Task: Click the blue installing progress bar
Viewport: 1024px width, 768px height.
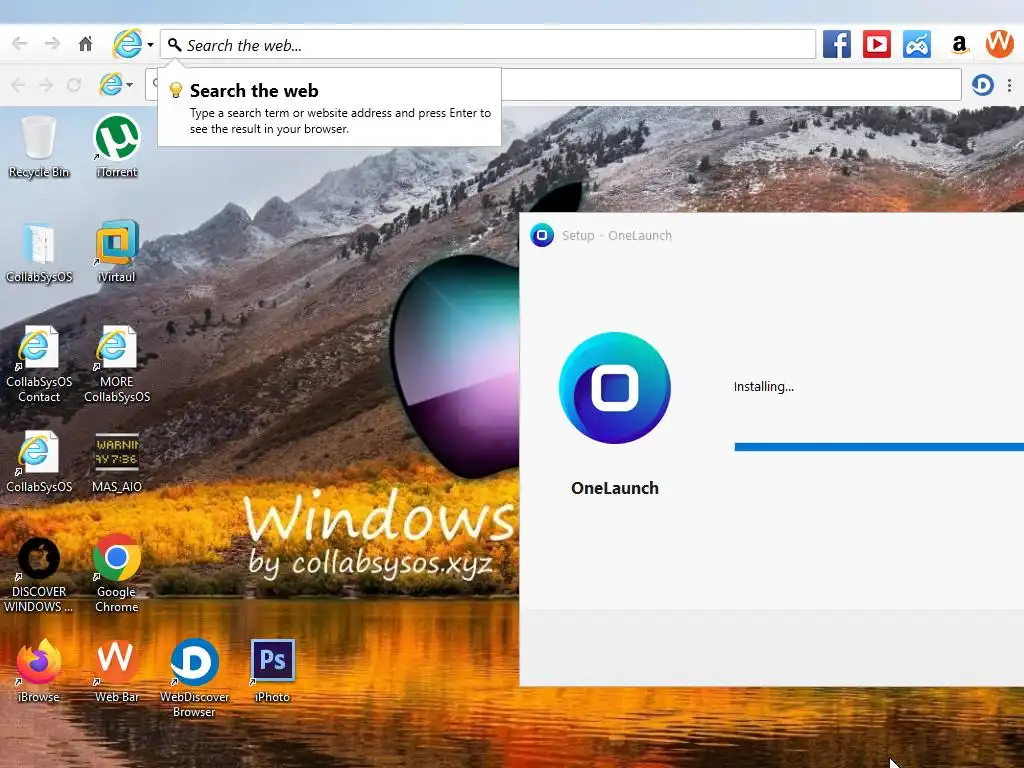Action: [x=879, y=447]
